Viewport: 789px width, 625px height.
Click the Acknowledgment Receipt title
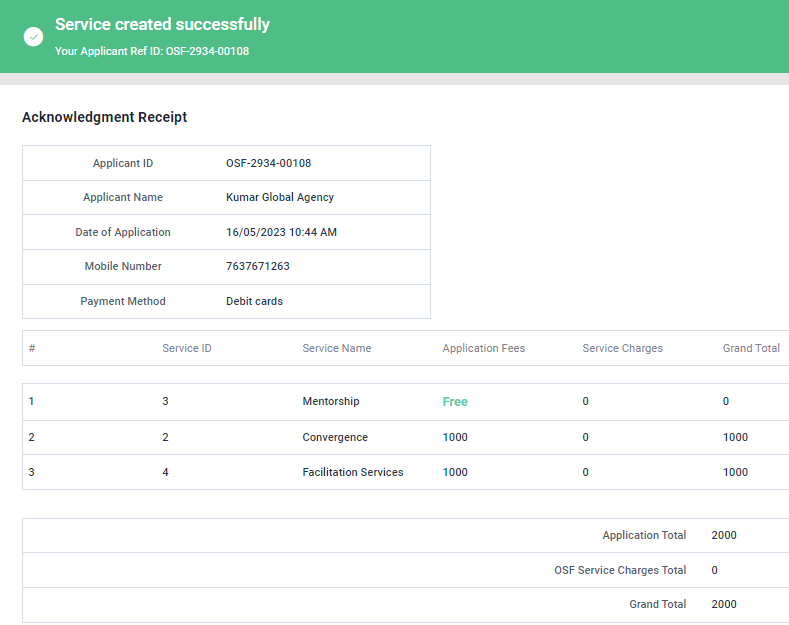coord(105,117)
